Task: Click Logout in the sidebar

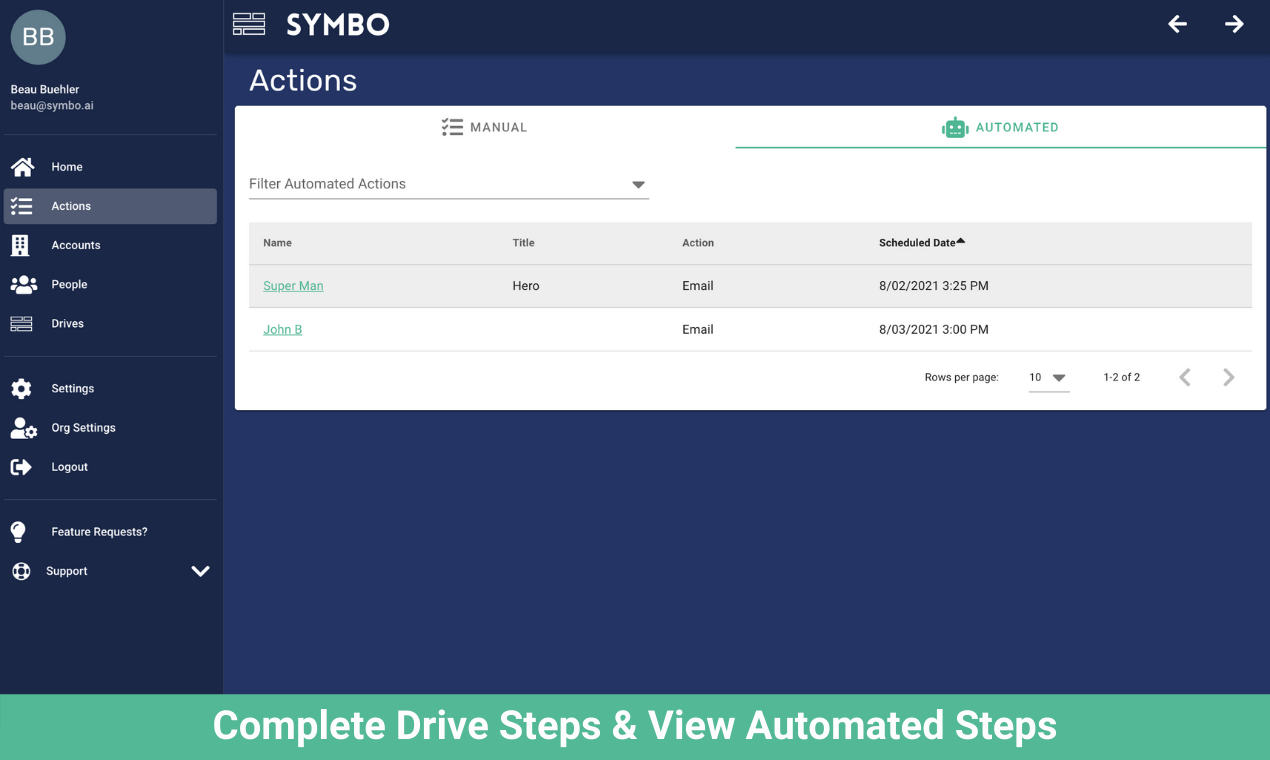Action: click(x=110, y=467)
